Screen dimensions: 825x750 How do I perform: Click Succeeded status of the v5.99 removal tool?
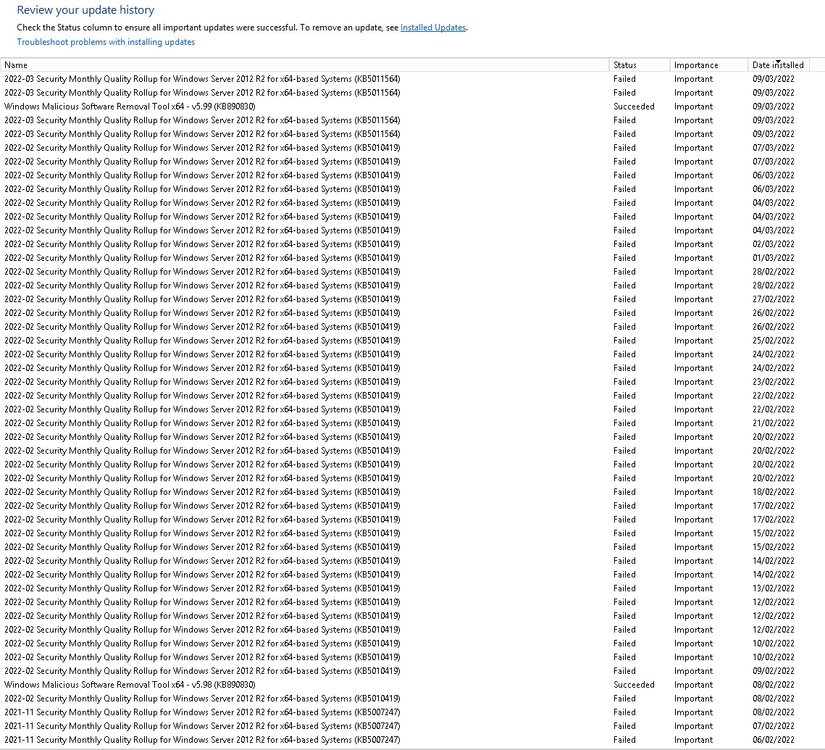[x=633, y=106]
